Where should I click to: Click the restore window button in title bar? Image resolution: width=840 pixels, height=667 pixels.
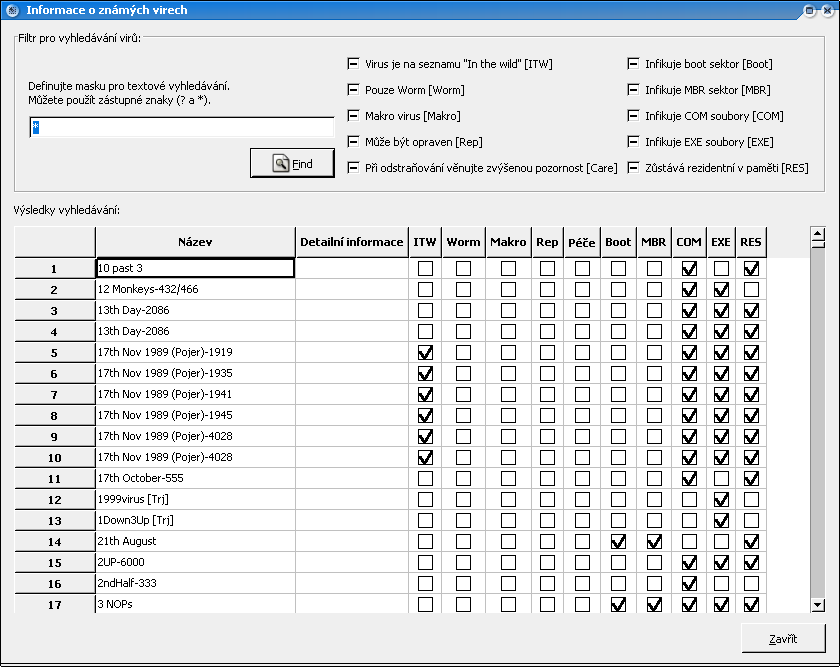[x=809, y=10]
